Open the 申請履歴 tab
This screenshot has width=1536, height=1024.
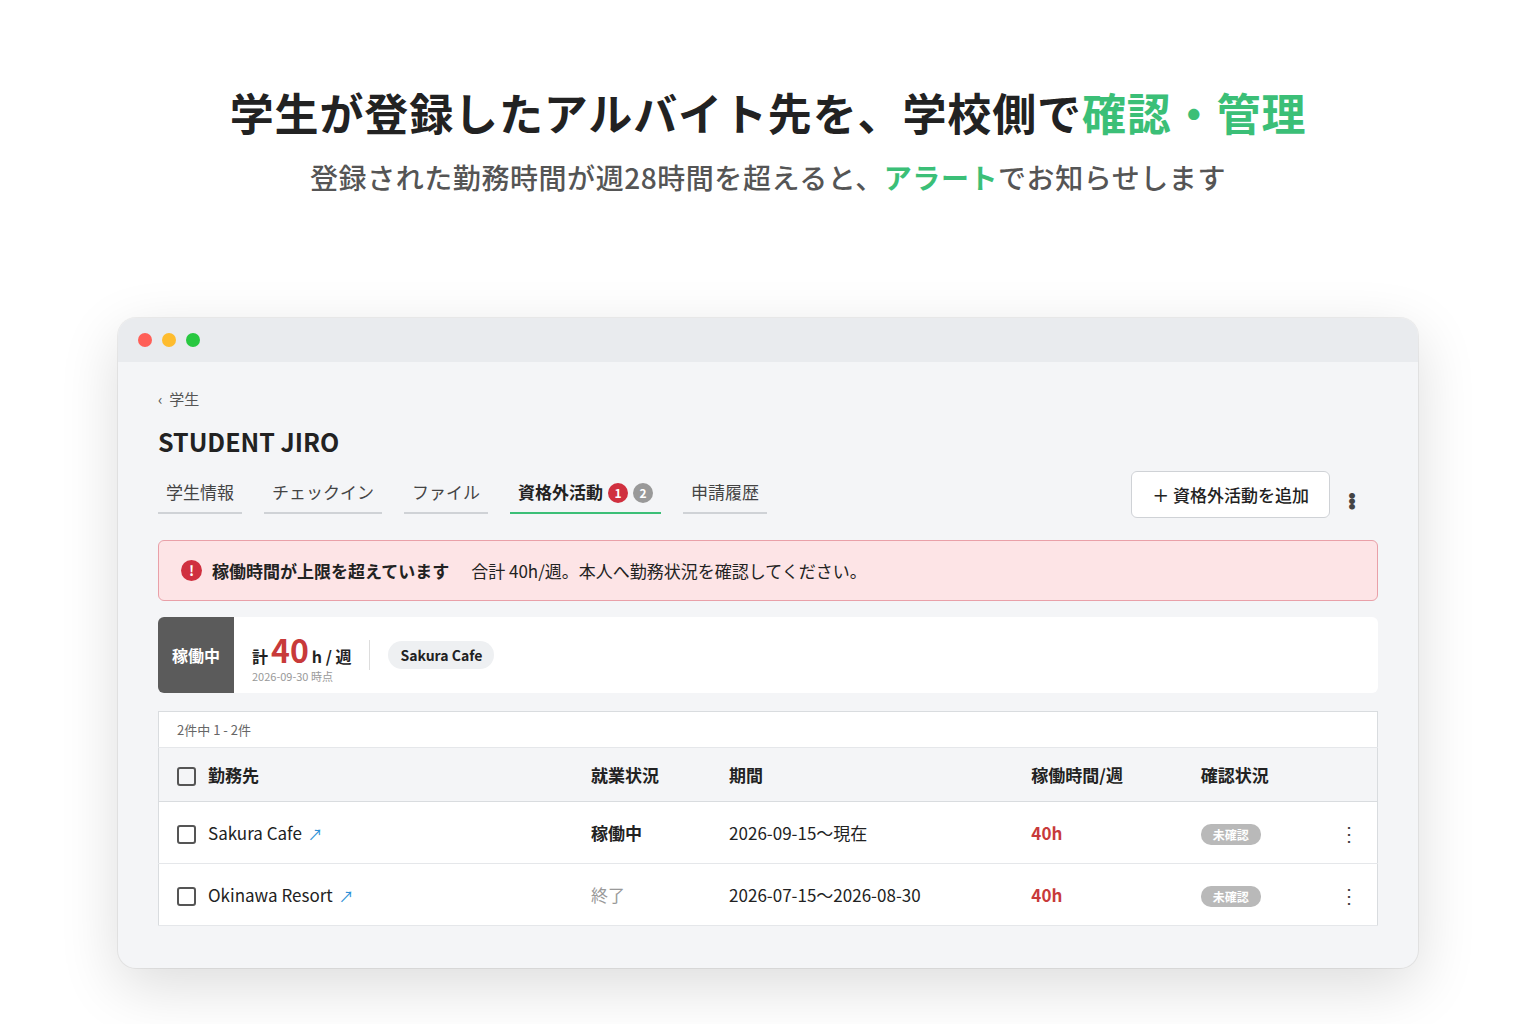click(x=725, y=493)
